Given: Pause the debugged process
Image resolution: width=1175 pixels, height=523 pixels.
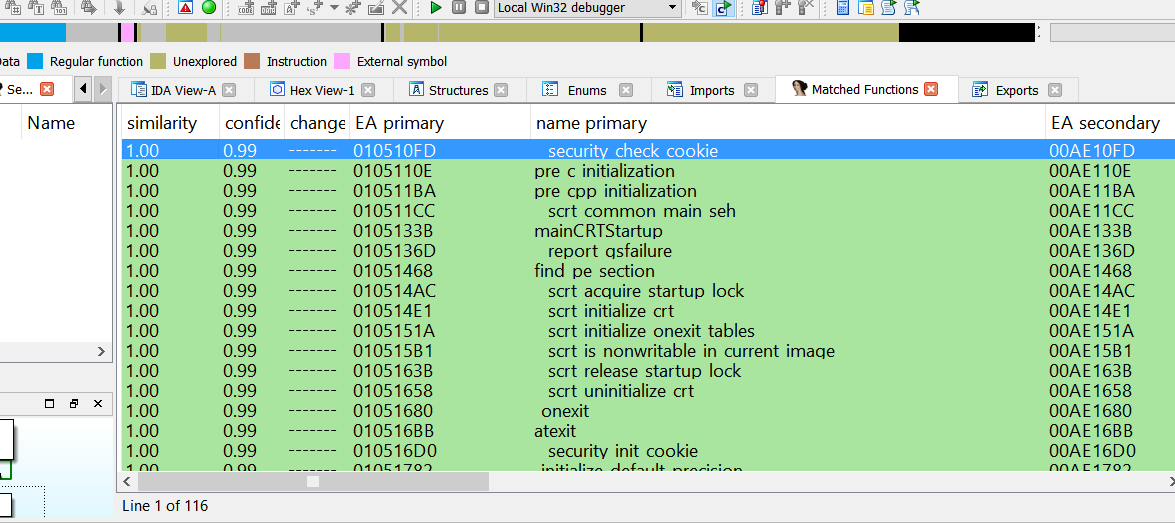Looking at the screenshot, I should [458, 8].
